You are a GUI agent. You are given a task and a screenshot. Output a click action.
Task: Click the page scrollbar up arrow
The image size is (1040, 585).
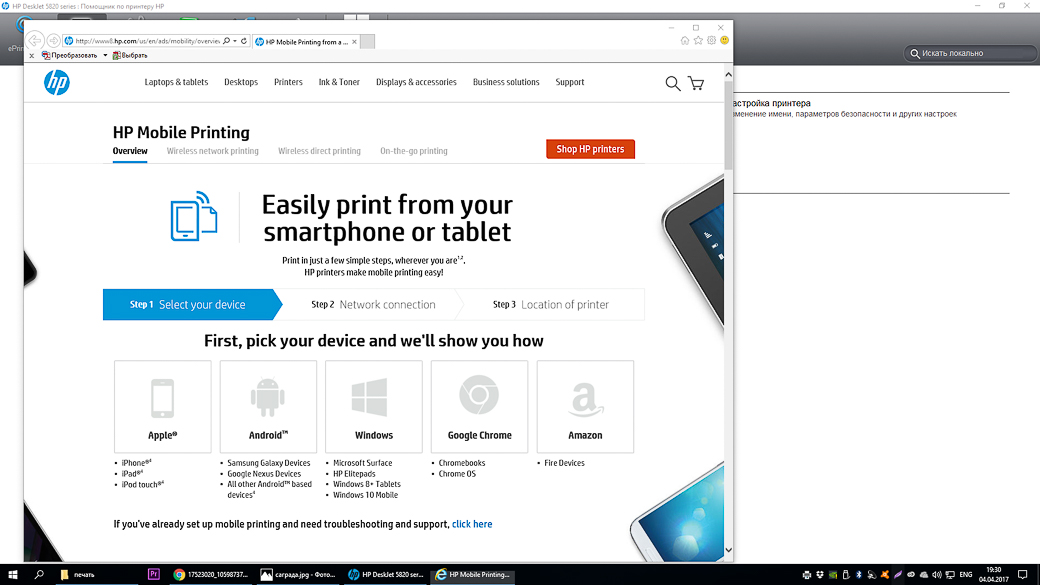[728, 75]
